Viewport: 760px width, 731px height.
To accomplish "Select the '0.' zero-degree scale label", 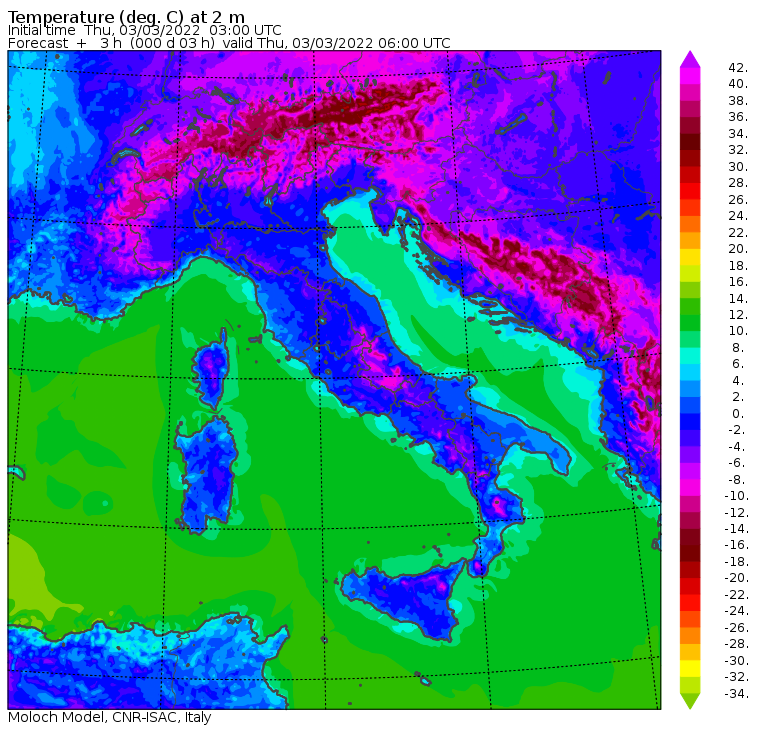I will tap(738, 413).
